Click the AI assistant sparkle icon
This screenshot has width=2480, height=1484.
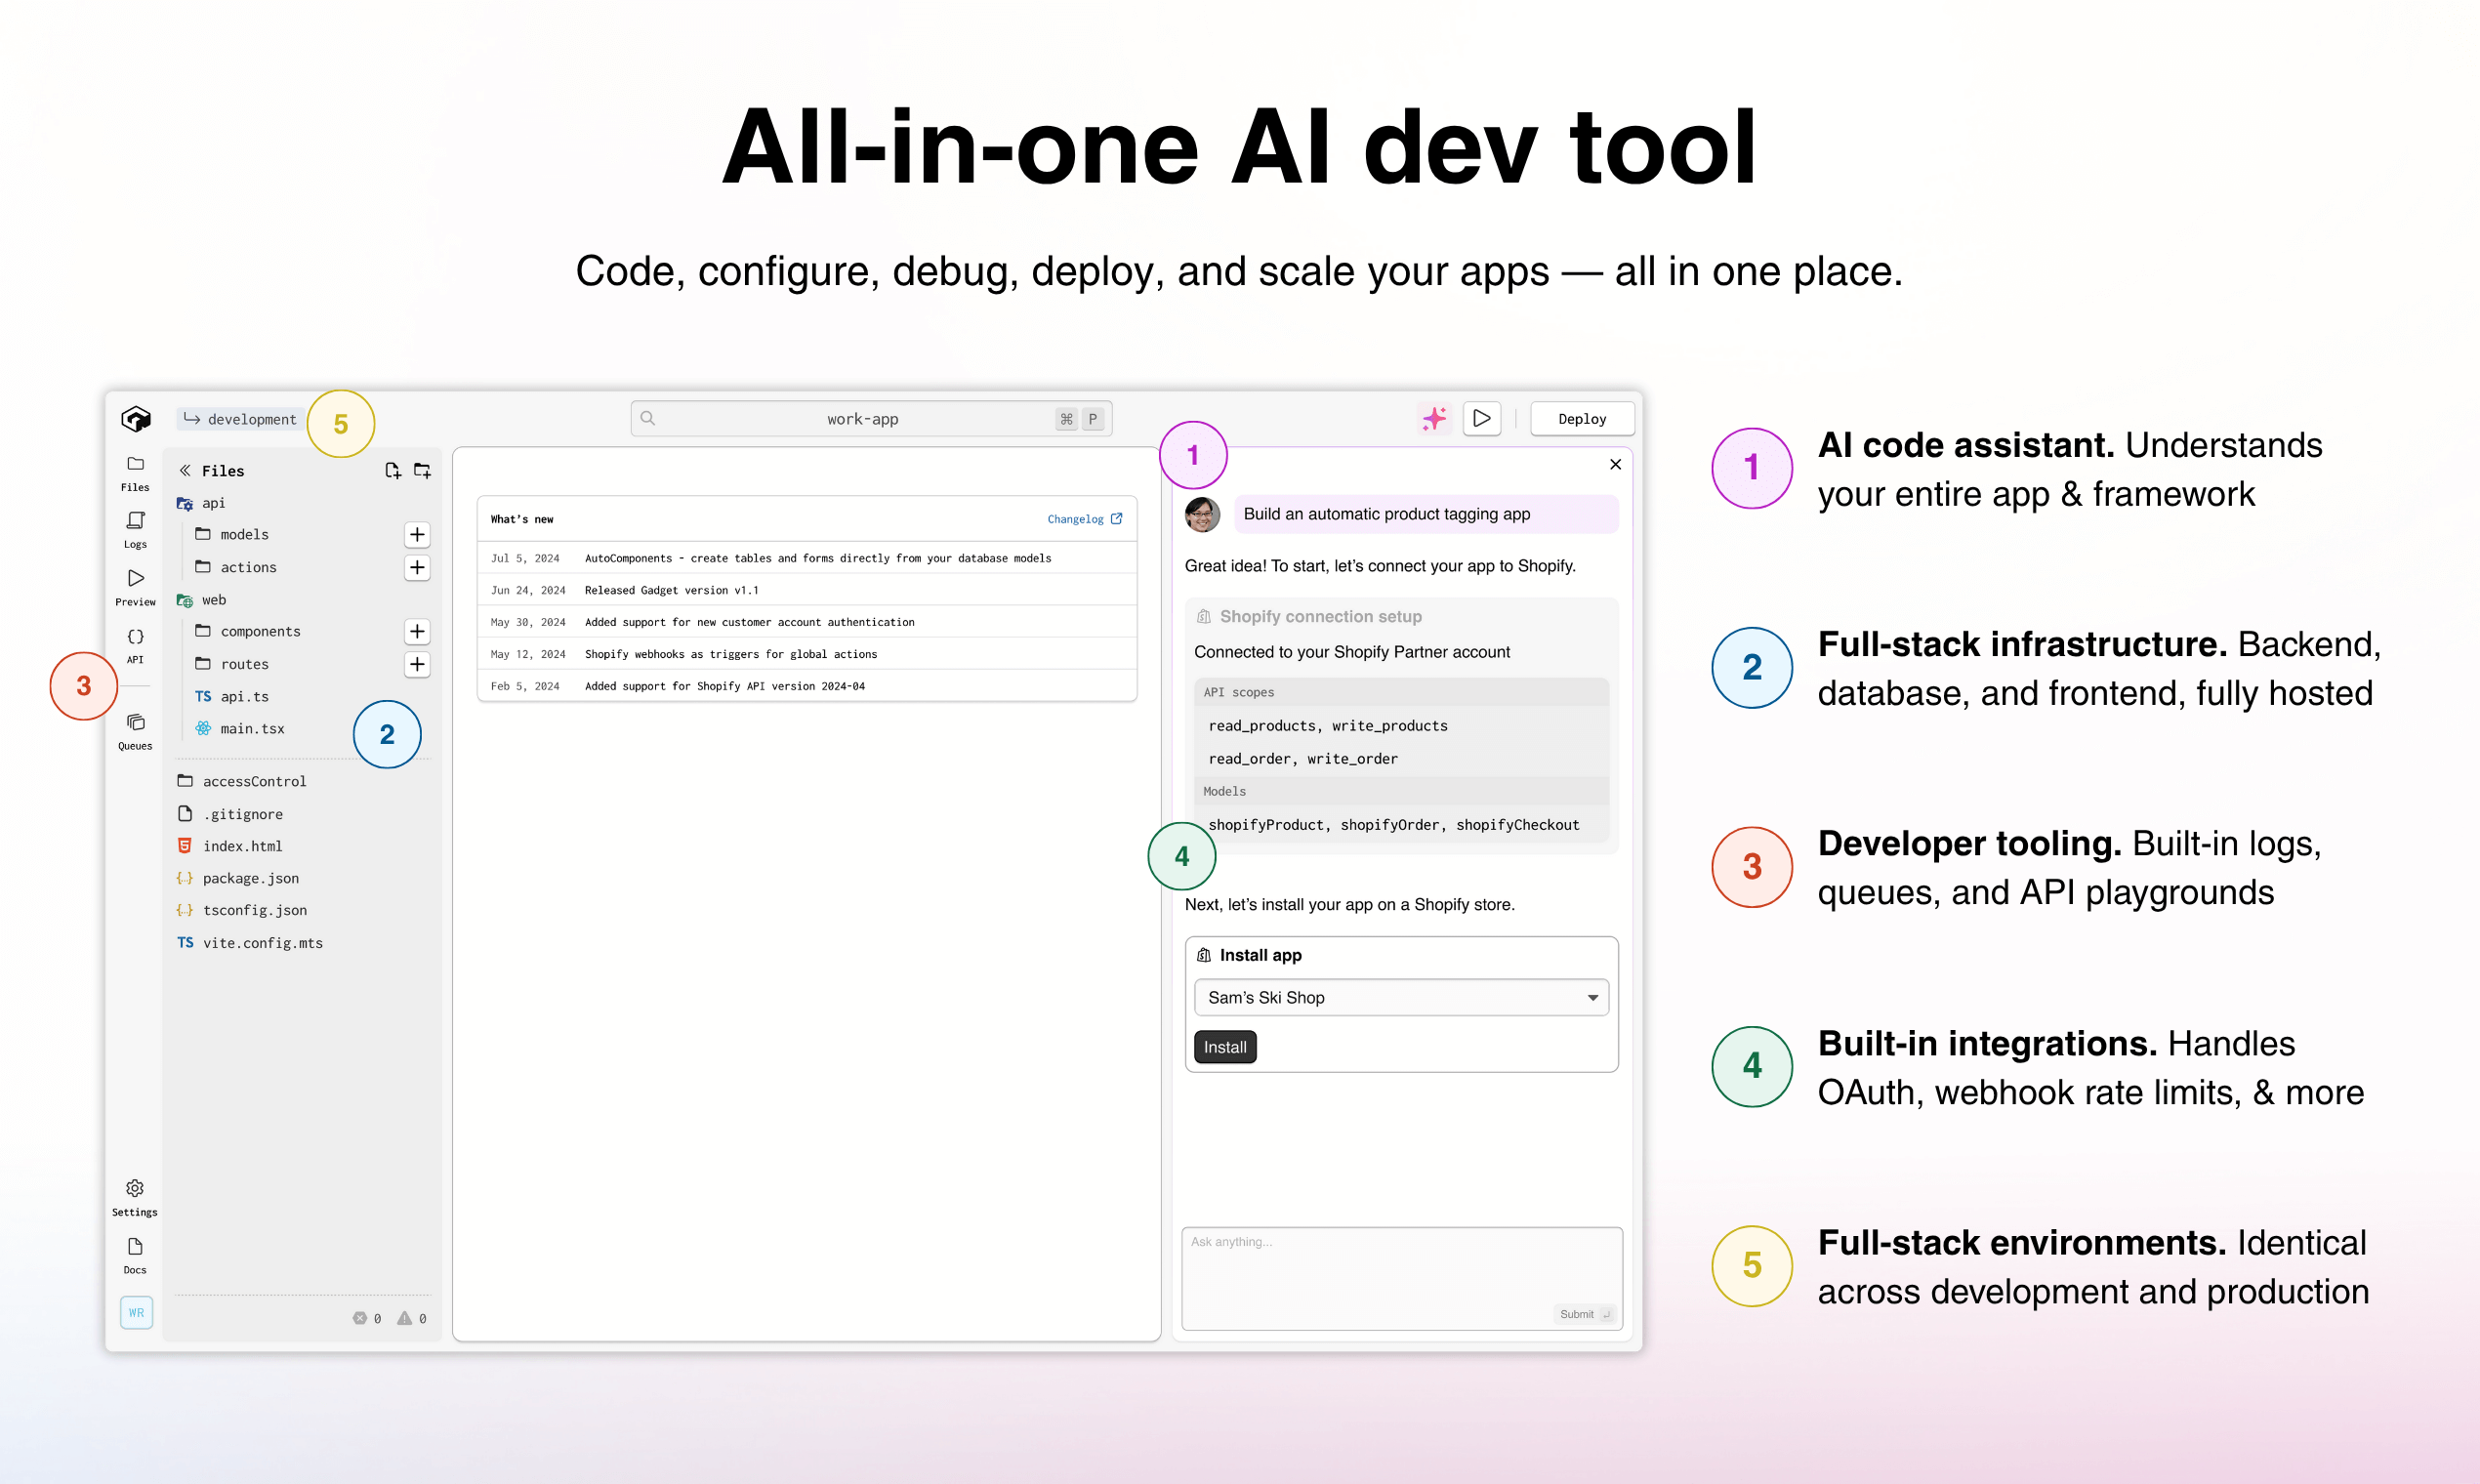click(1434, 418)
